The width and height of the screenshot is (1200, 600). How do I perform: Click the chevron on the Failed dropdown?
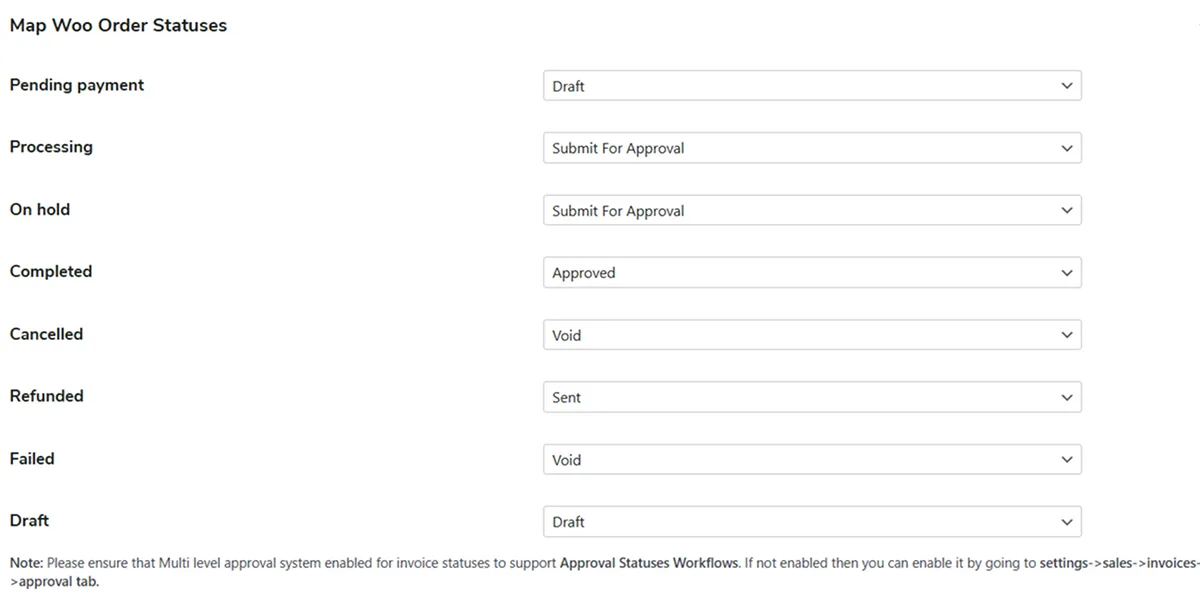(x=1068, y=459)
